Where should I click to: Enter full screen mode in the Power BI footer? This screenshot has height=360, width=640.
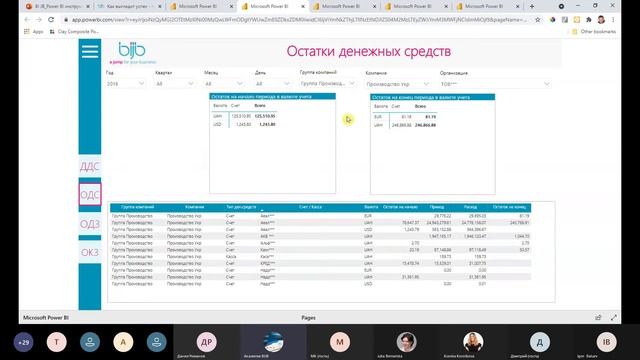pyautogui.click(x=613, y=317)
